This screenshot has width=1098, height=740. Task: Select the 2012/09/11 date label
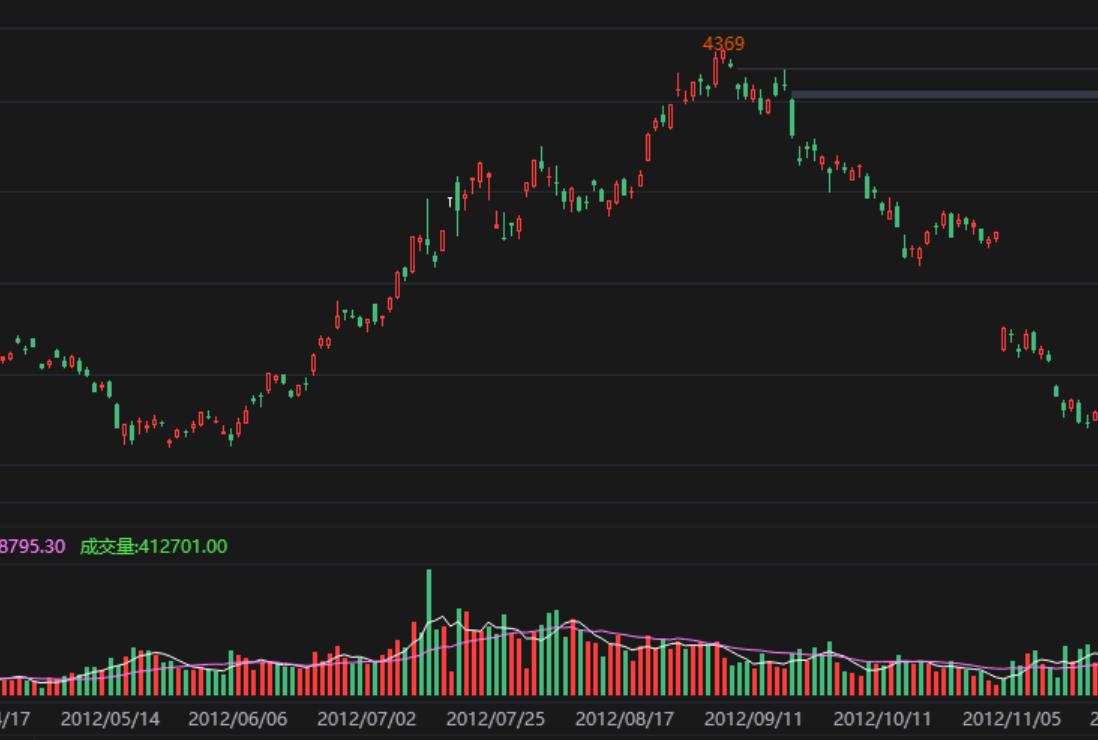click(753, 719)
